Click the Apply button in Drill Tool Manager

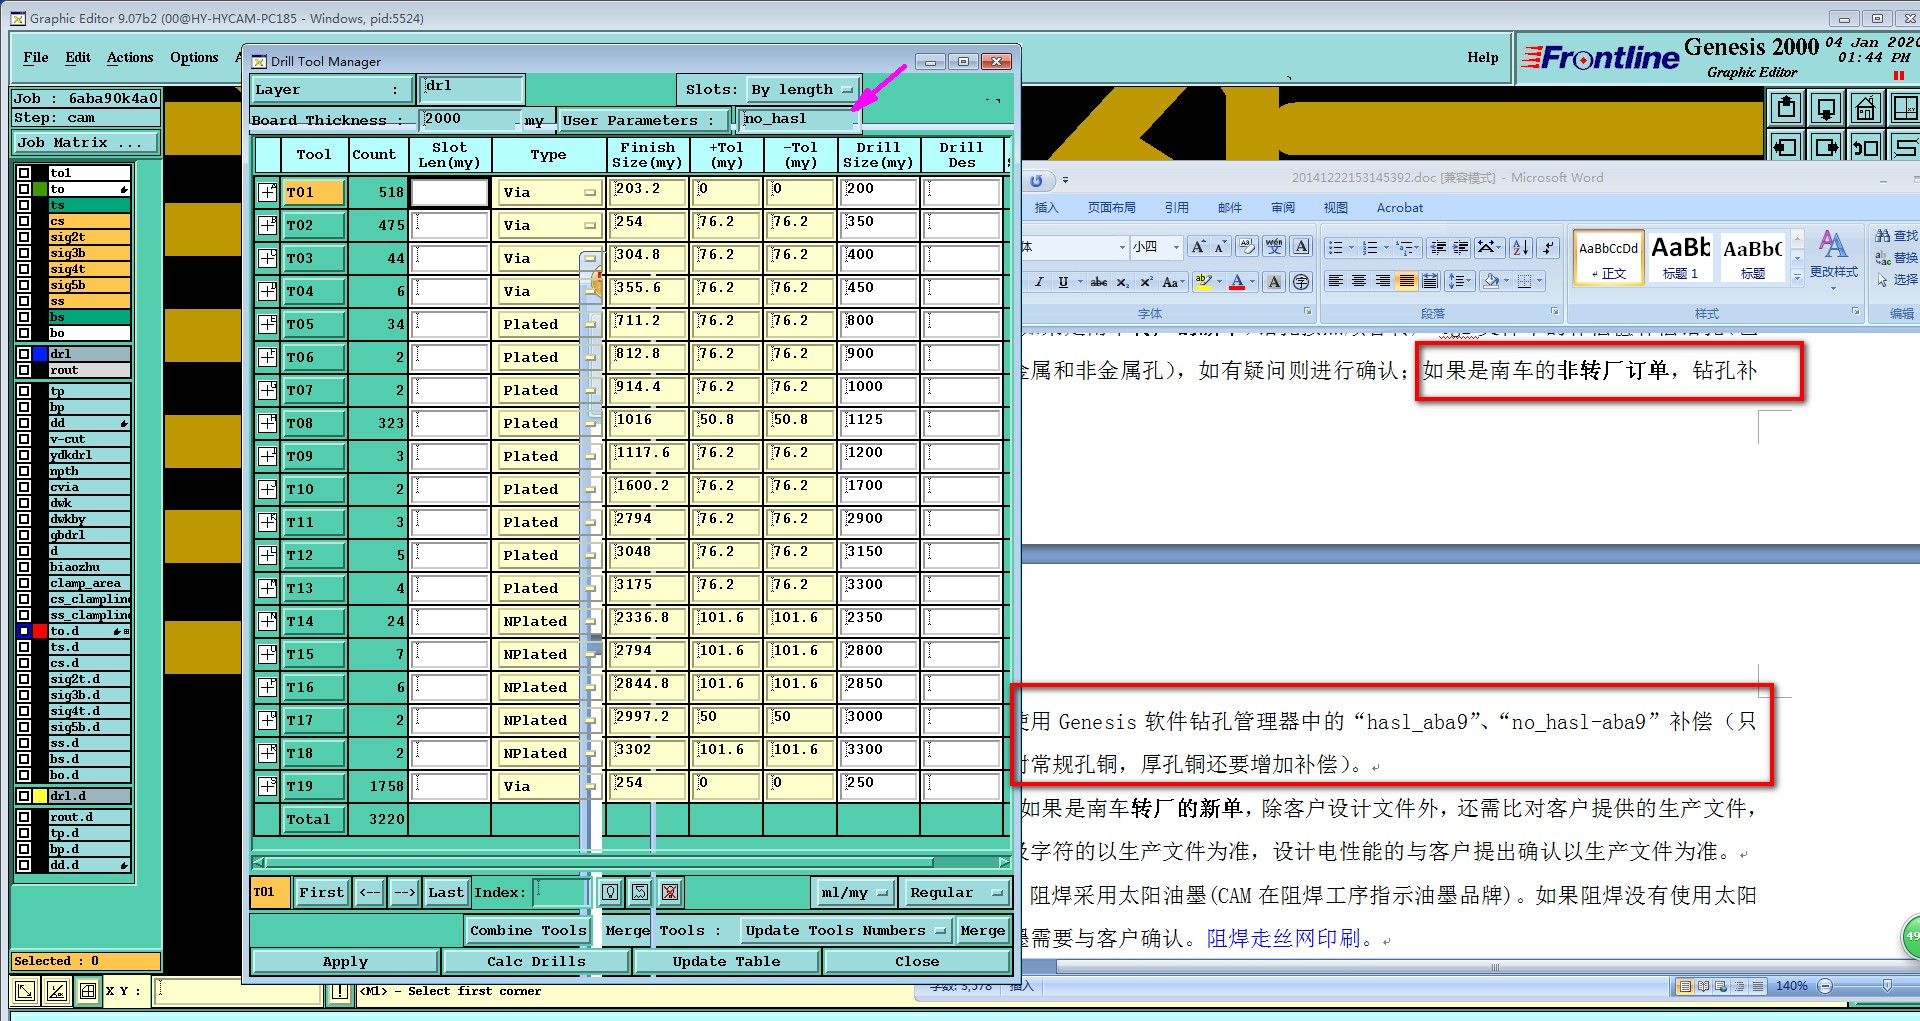tap(345, 961)
